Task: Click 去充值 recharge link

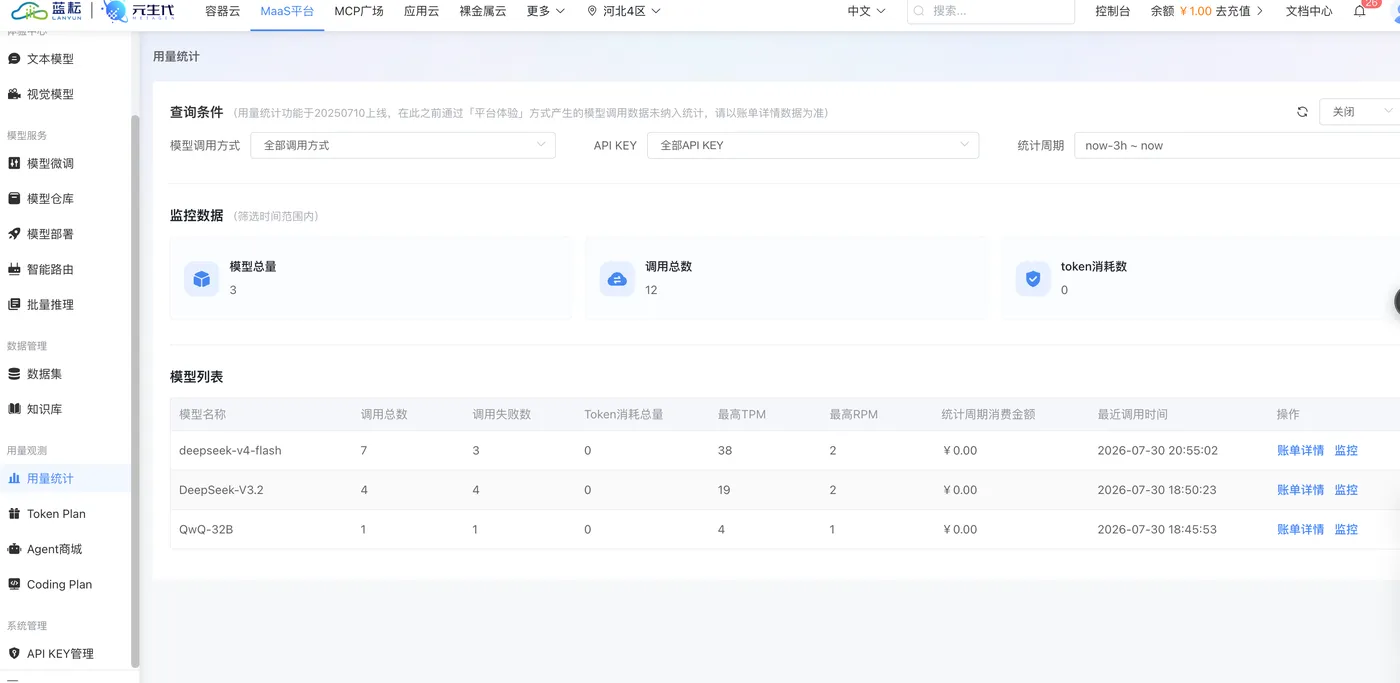Action: 1240,11
